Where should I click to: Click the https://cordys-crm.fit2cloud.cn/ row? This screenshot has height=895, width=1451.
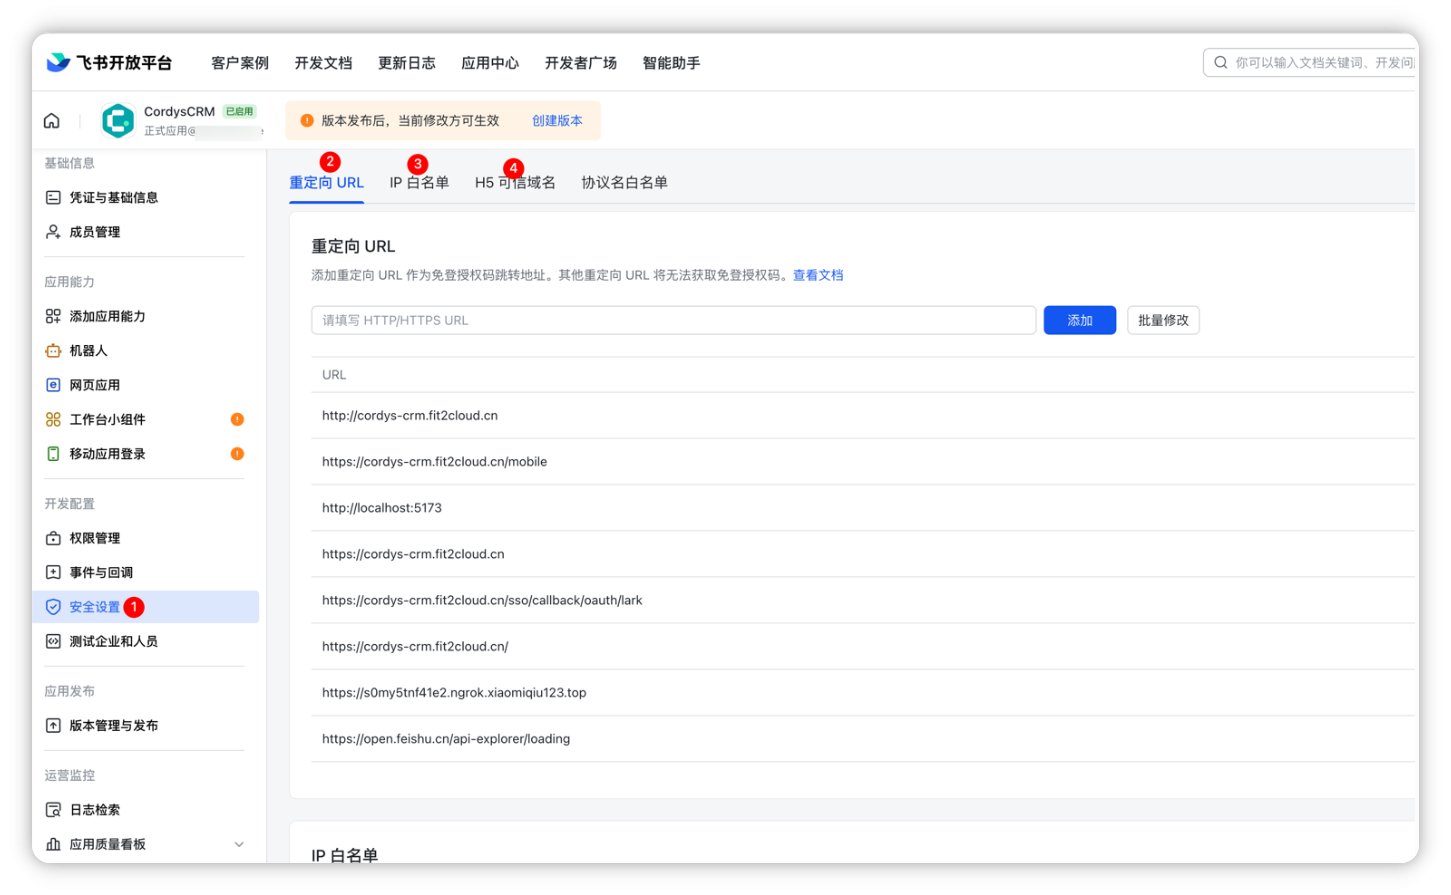[862, 646]
